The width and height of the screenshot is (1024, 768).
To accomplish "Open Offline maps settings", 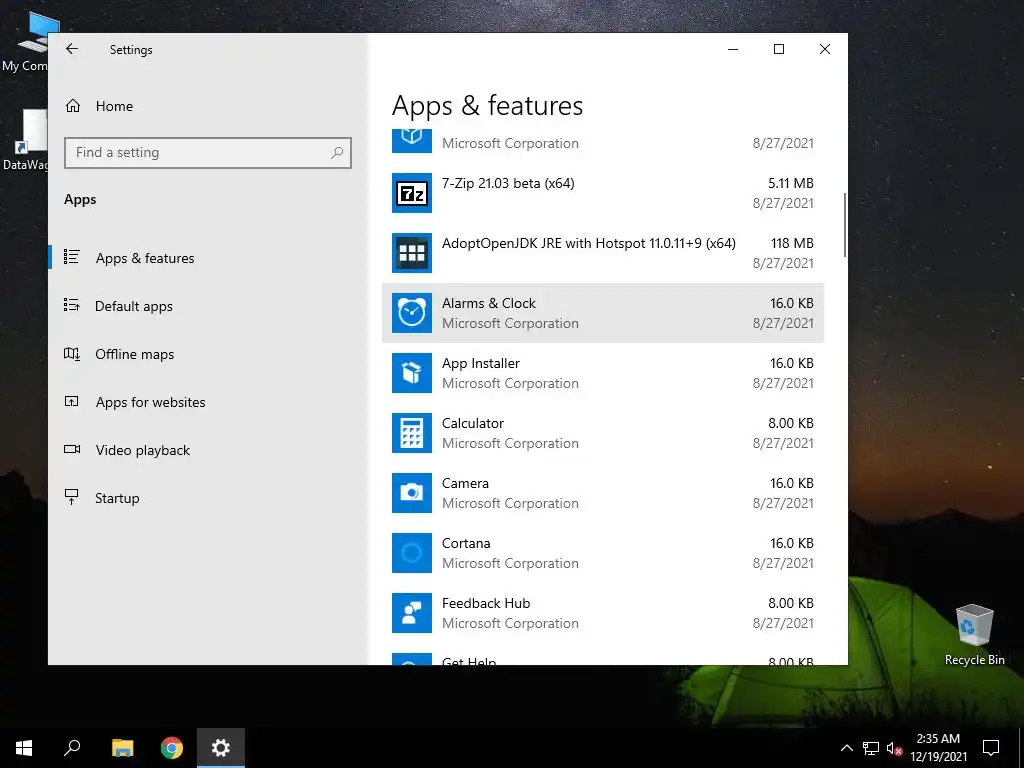I will tap(208, 354).
